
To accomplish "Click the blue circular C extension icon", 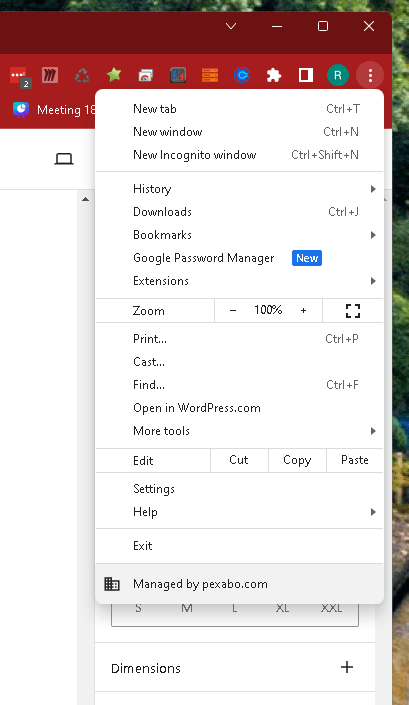I will pyautogui.click(x=242, y=75).
